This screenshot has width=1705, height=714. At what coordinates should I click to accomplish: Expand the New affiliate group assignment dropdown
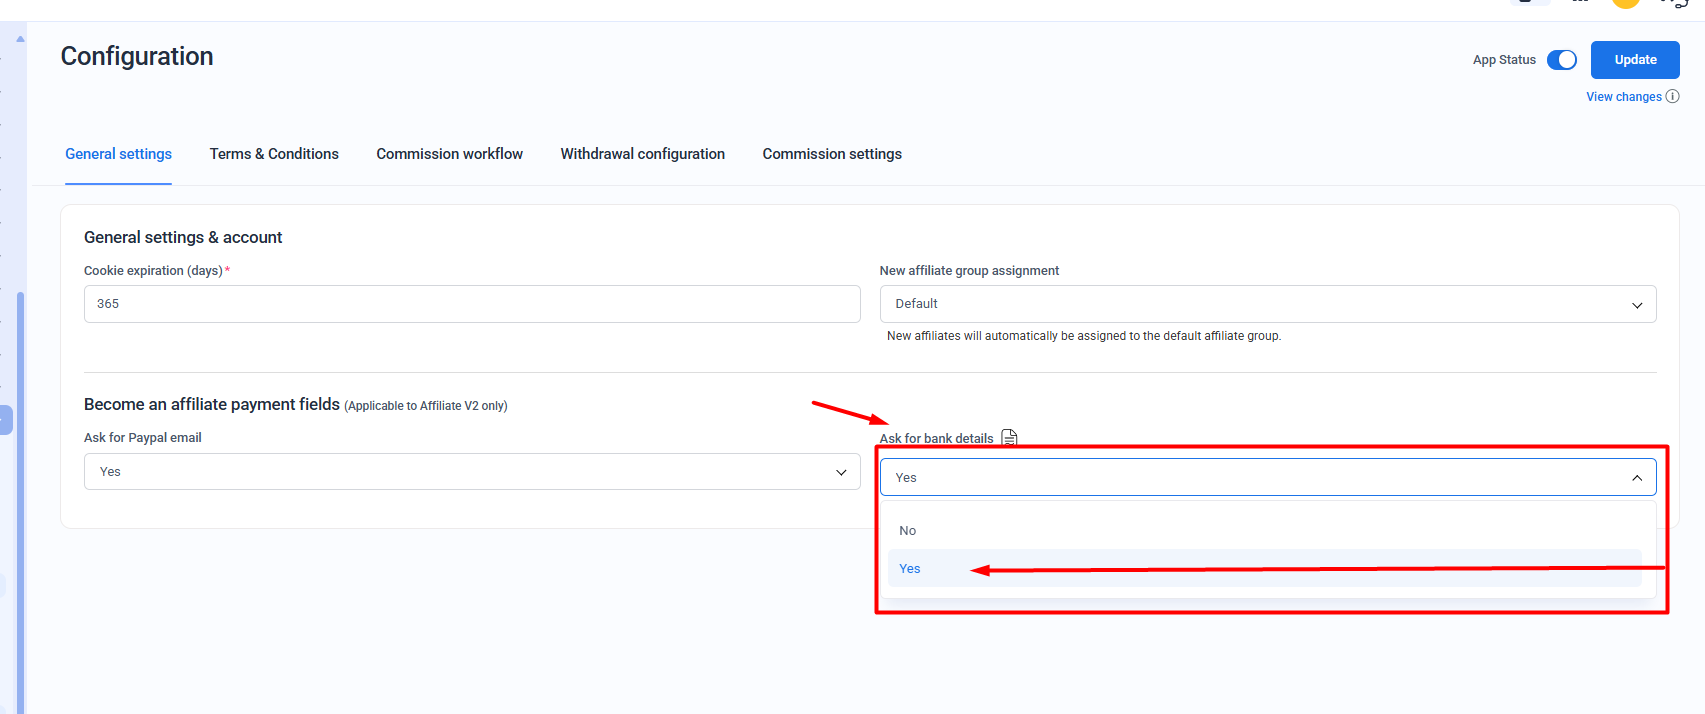tap(1267, 304)
